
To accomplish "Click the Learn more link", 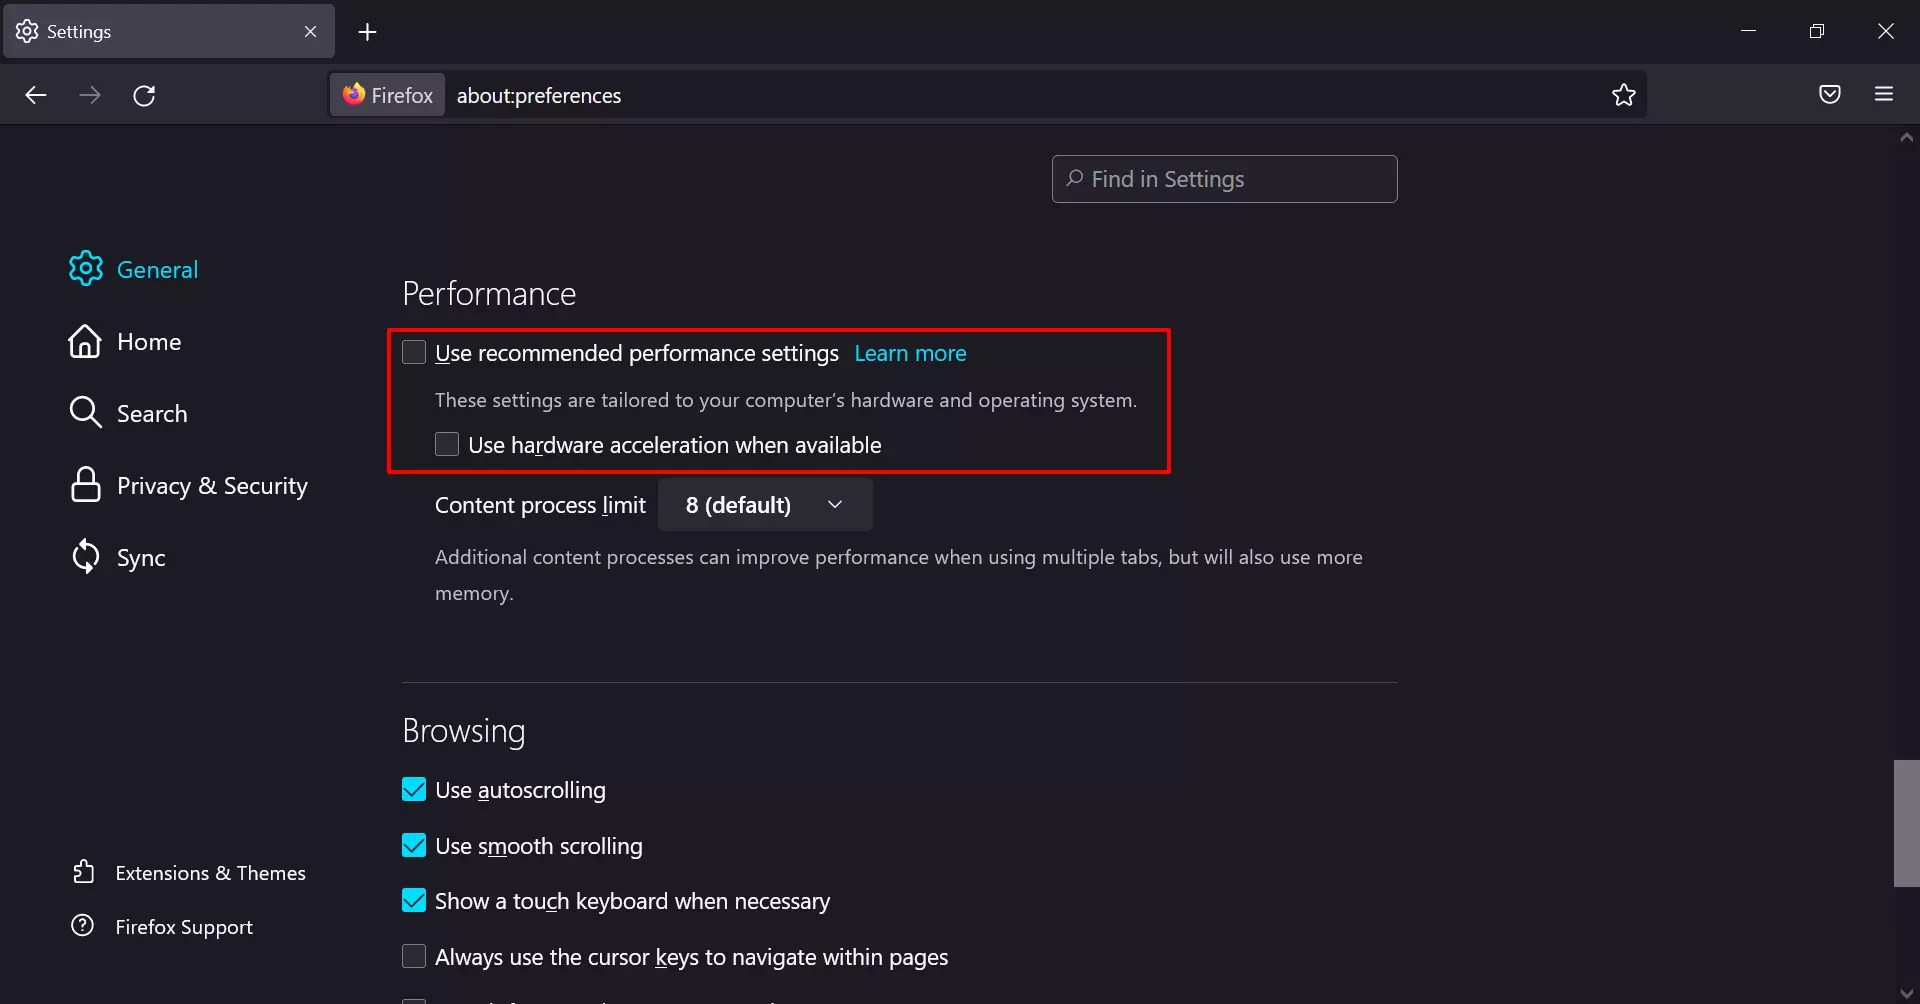I will point(910,353).
